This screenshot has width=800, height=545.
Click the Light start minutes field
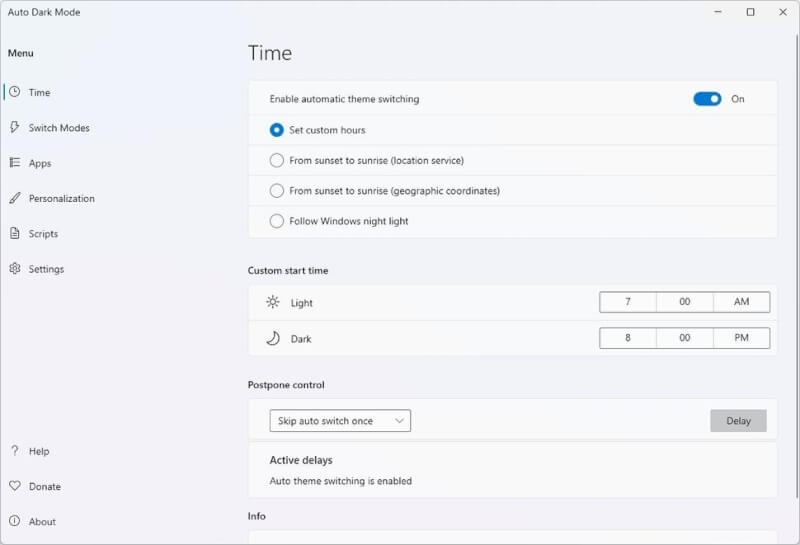(x=685, y=302)
